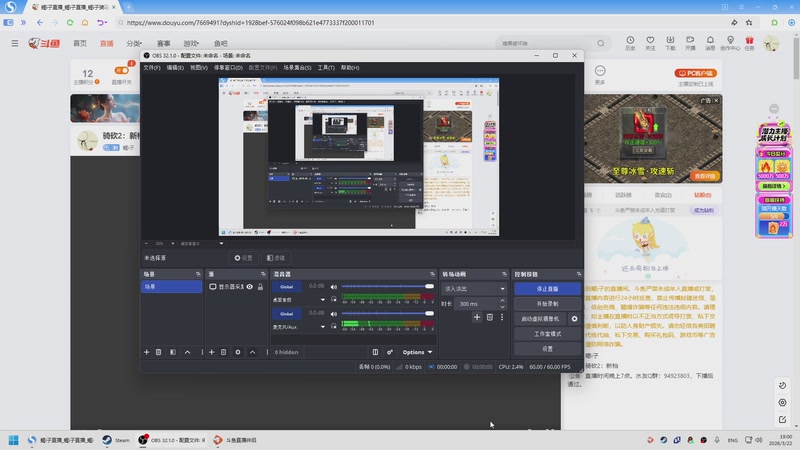This screenshot has height=450, width=800.
Task: Open advanced audio properties gears icon
Action: (389, 352)
